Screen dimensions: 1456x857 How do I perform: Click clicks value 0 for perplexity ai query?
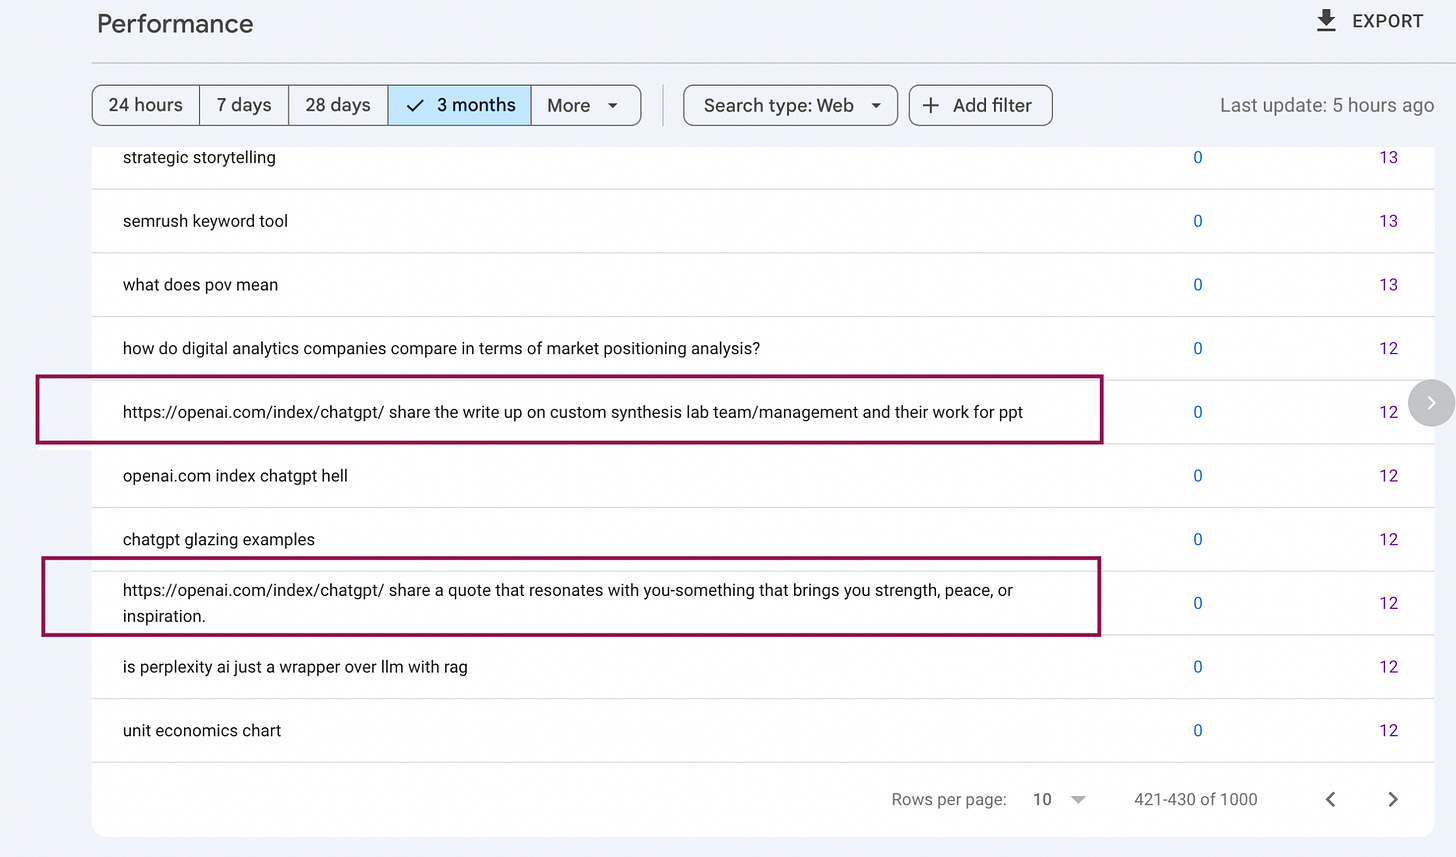[1198, 667]
